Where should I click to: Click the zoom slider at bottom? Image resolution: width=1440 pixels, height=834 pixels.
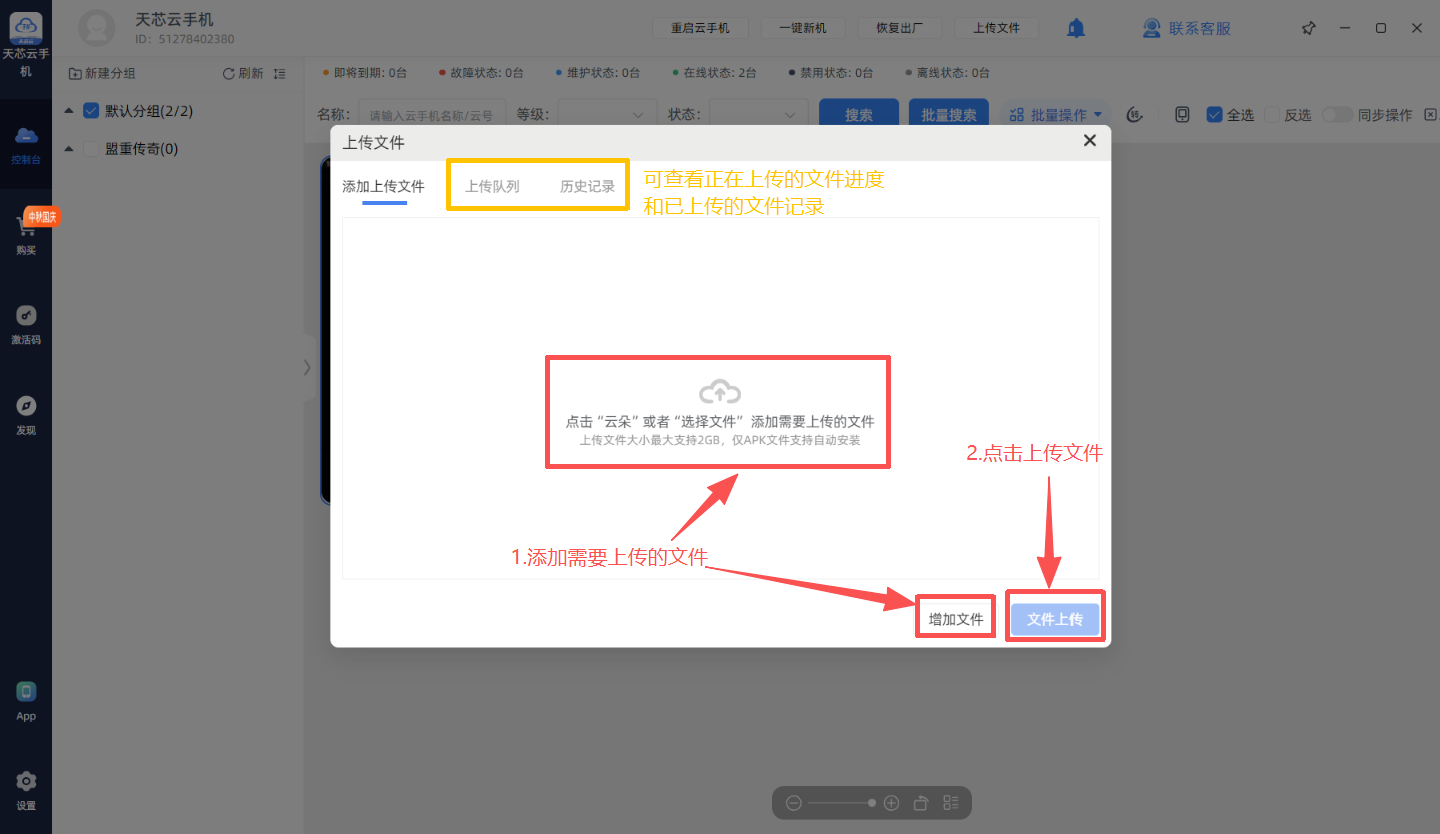(x=842, y=803)
